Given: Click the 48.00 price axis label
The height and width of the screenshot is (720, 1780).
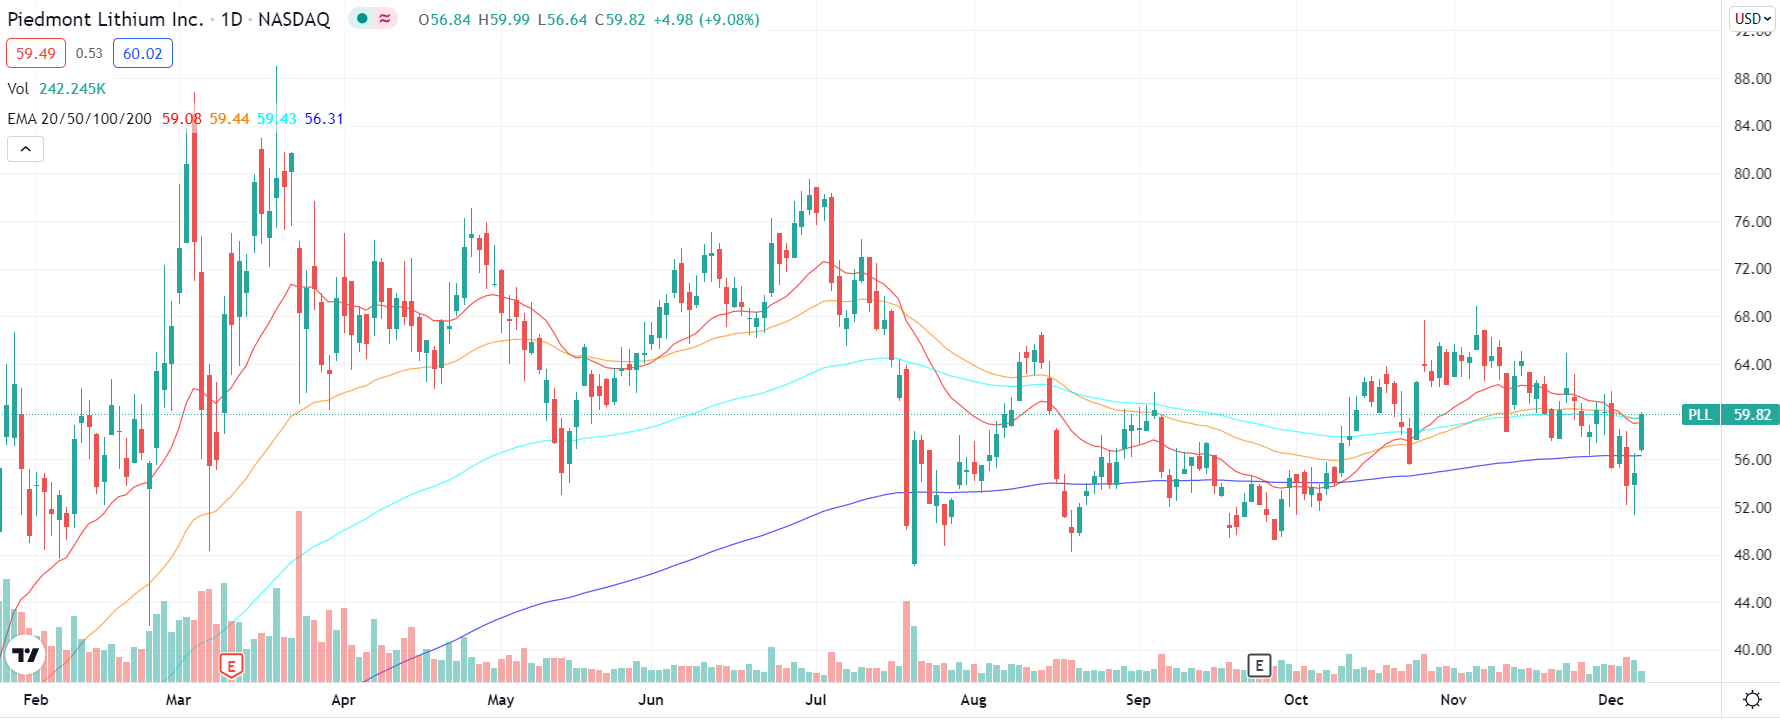Looking at the screenshot, I should 1752,555.
